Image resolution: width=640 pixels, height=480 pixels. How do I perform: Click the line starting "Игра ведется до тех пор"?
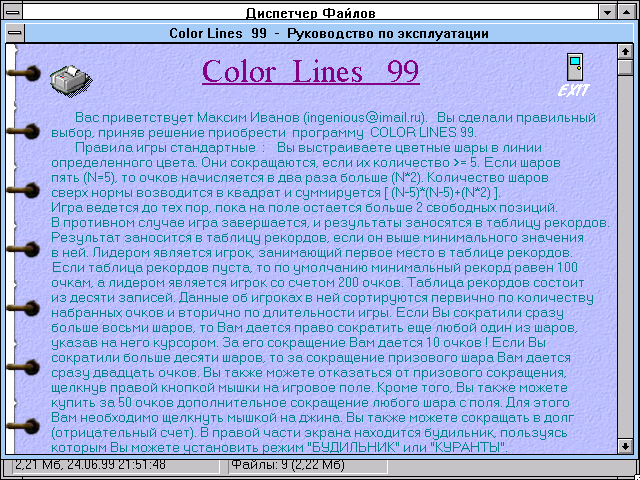(304, 208)
